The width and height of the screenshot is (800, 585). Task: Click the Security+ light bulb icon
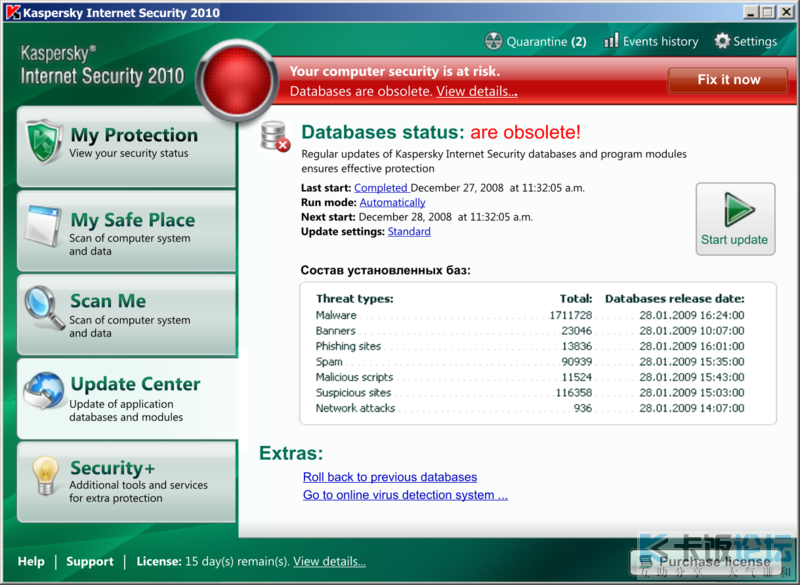(x=45, y=475)
